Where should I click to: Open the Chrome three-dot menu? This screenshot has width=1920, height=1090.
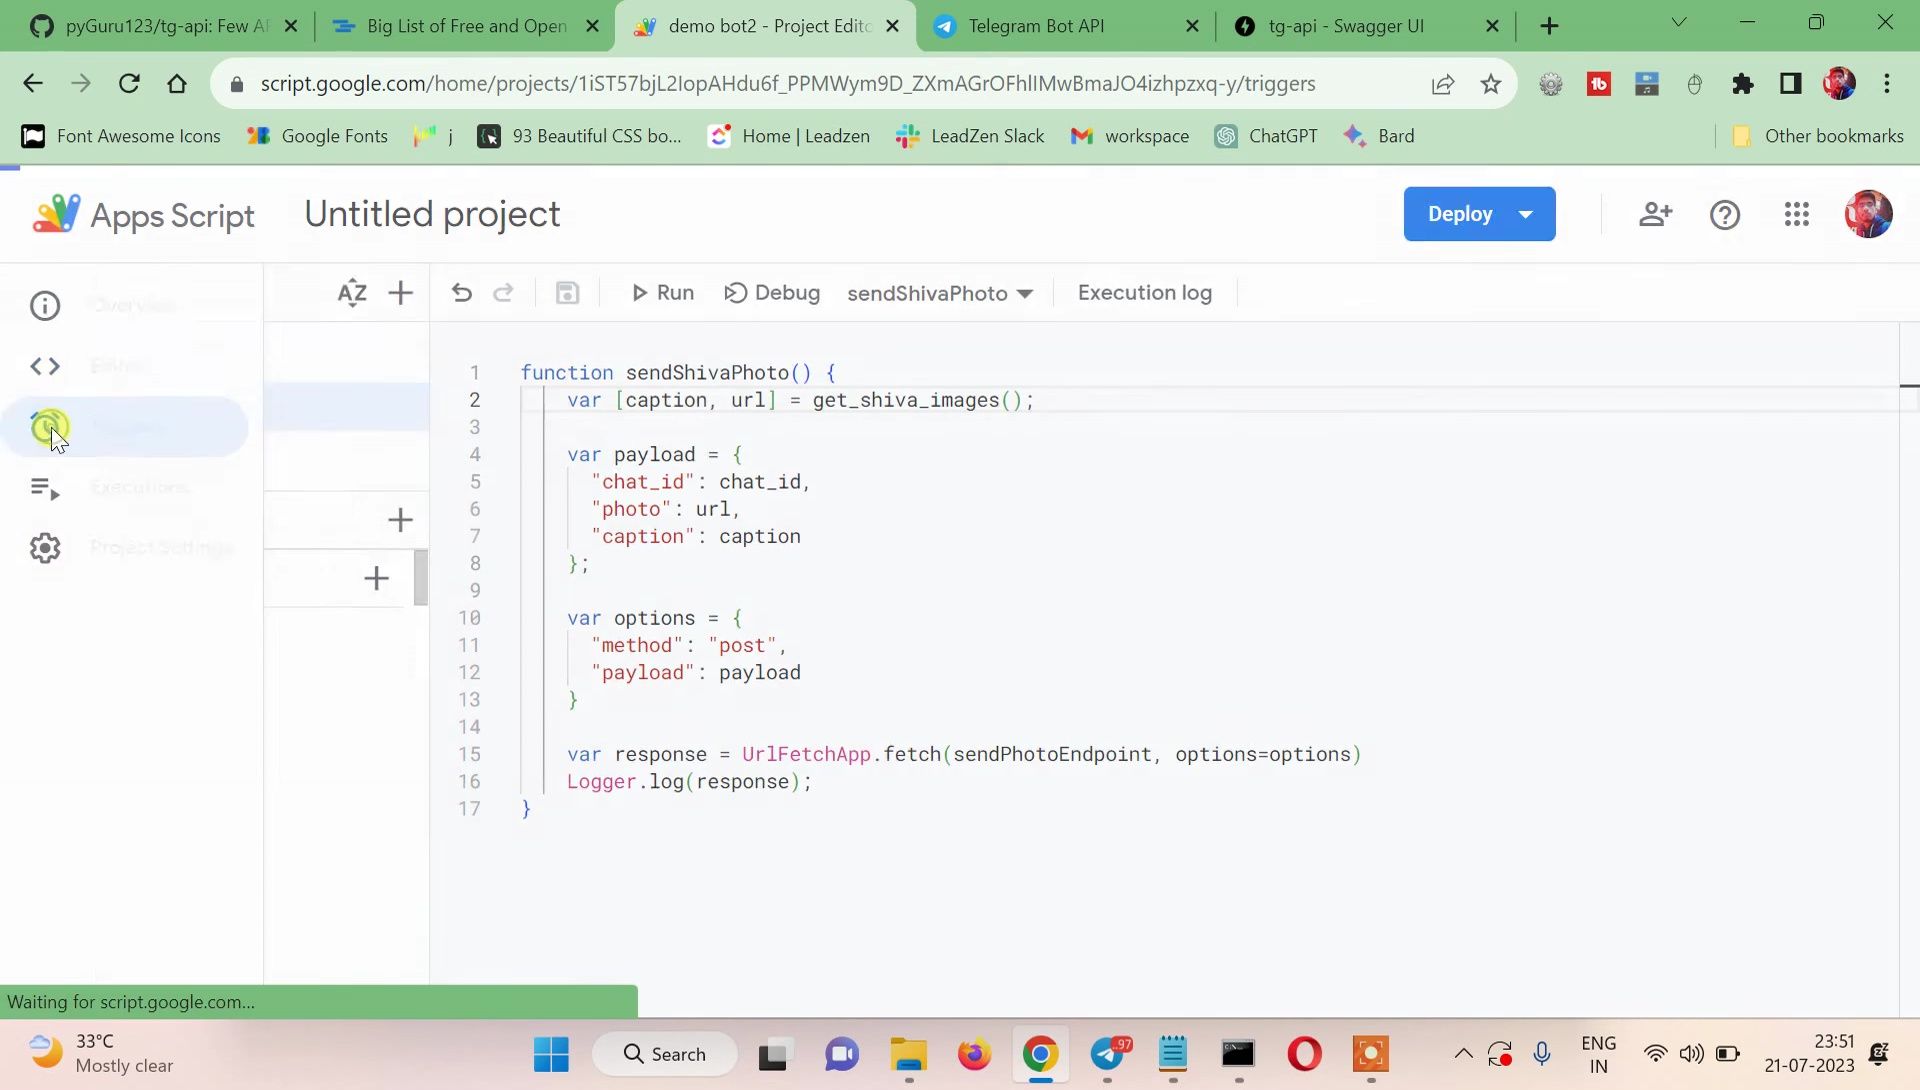click(1887, 84)
